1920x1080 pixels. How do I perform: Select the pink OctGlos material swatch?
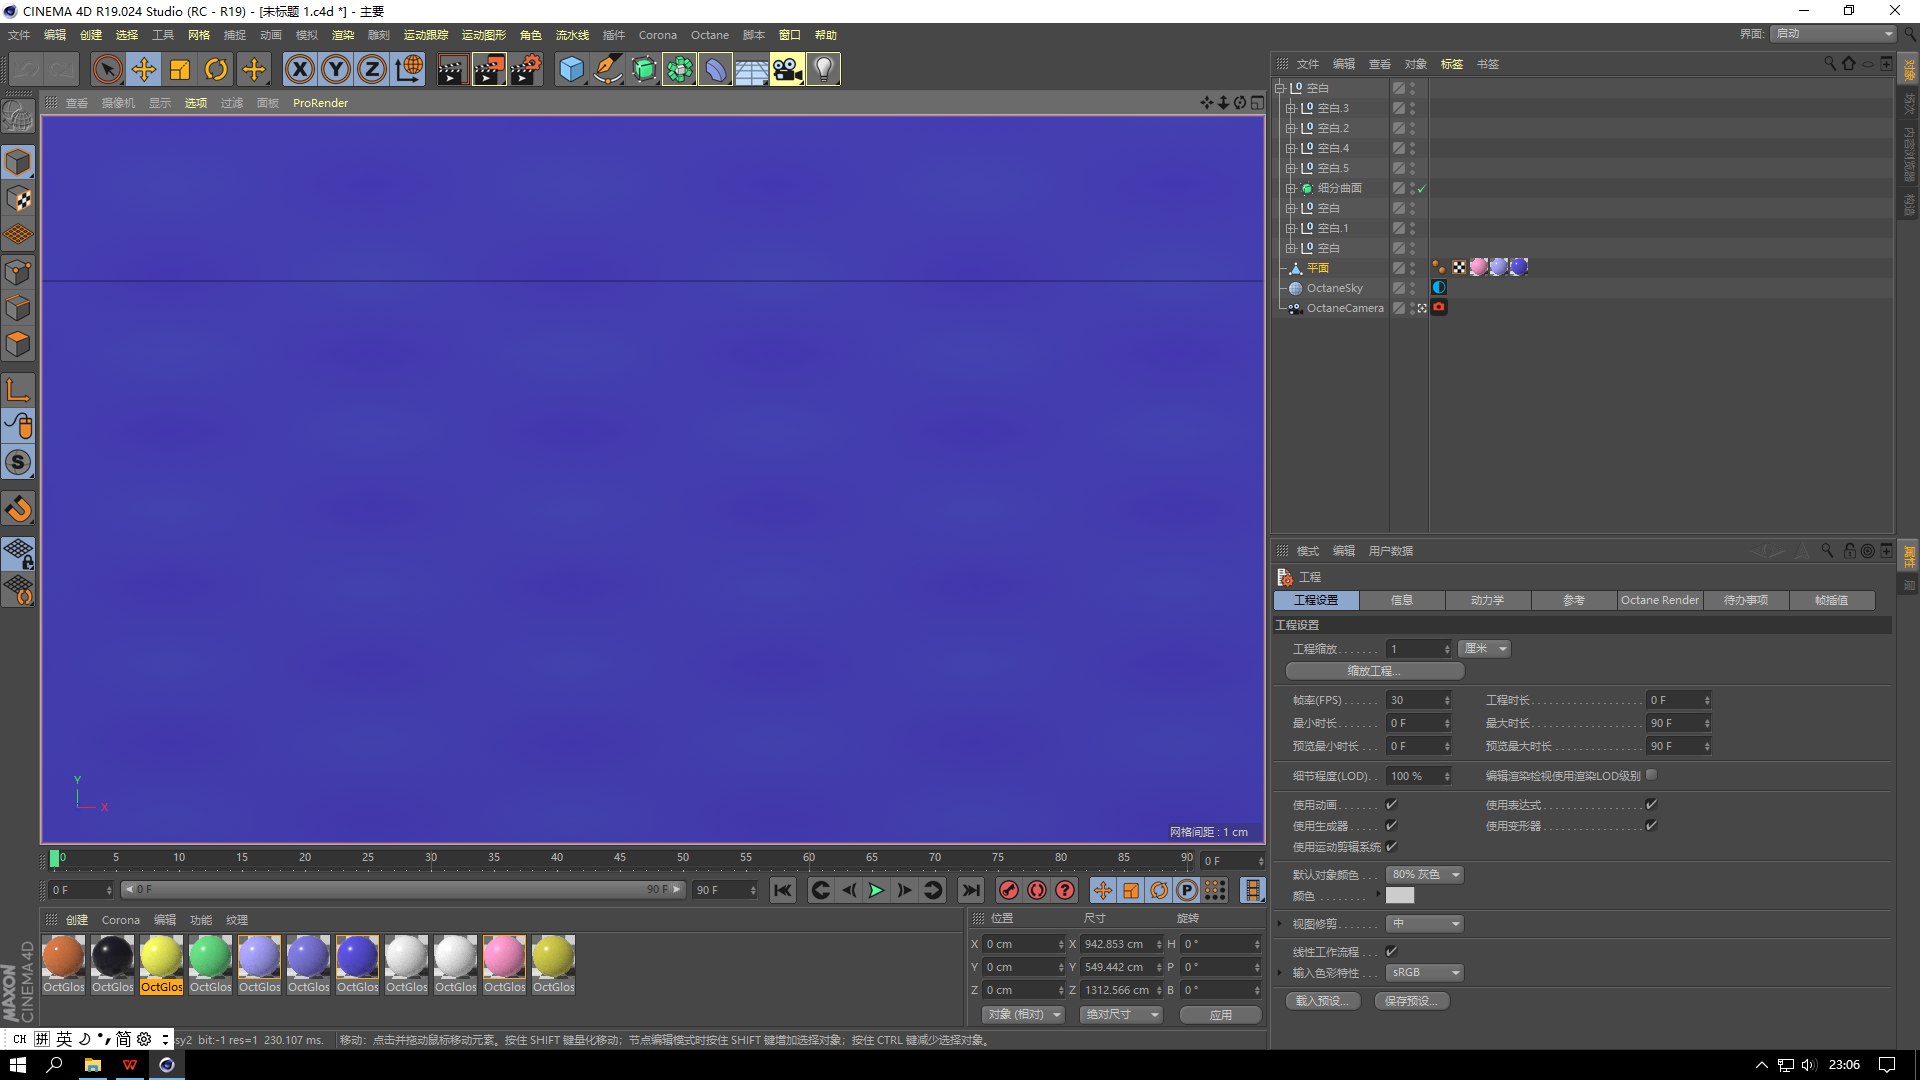point(504,957)
